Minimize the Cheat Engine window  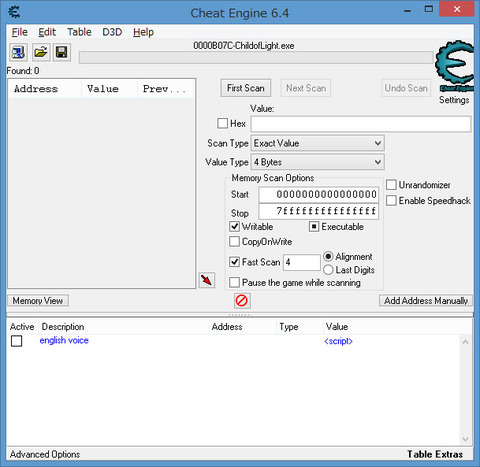[407, 11]
